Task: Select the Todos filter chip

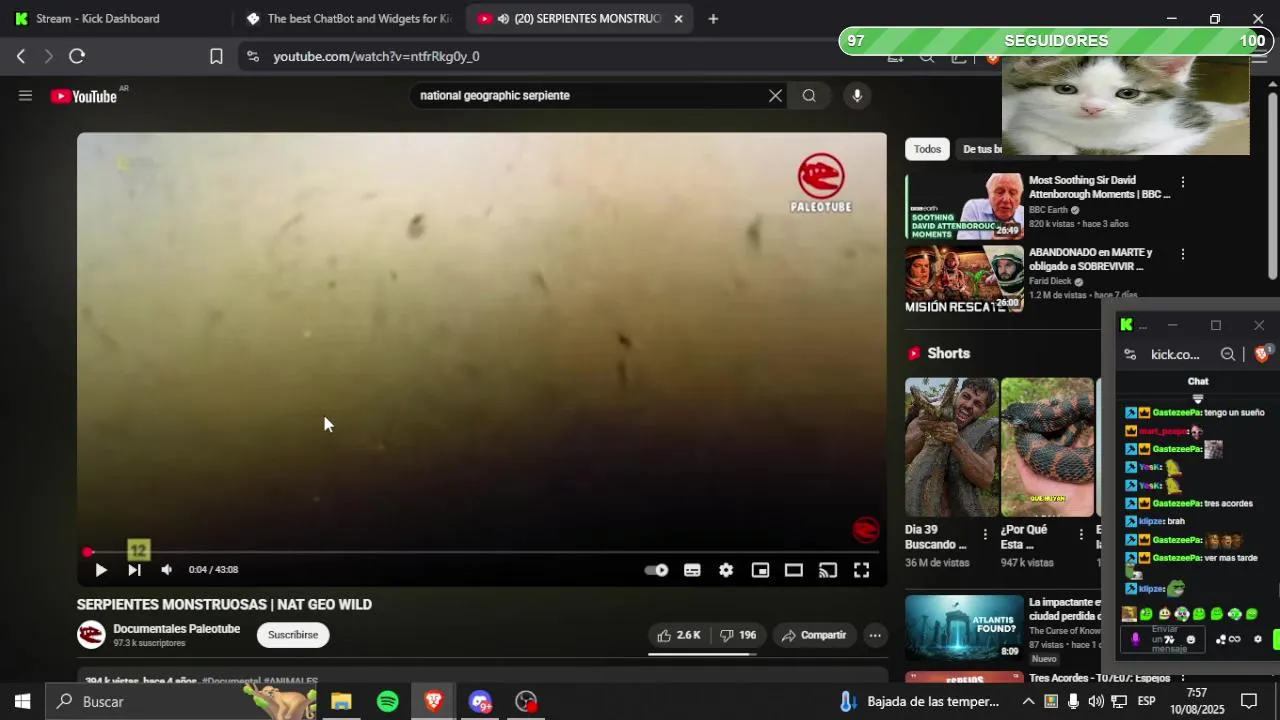Action: [927, 149]
